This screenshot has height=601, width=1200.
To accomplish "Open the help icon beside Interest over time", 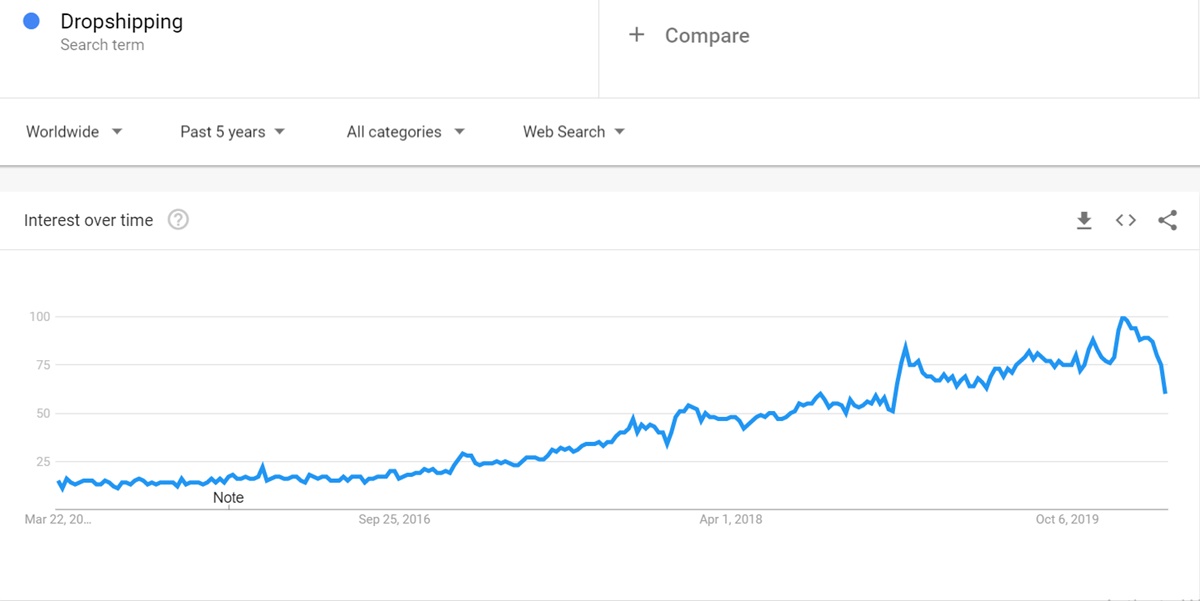I will 178,220.
